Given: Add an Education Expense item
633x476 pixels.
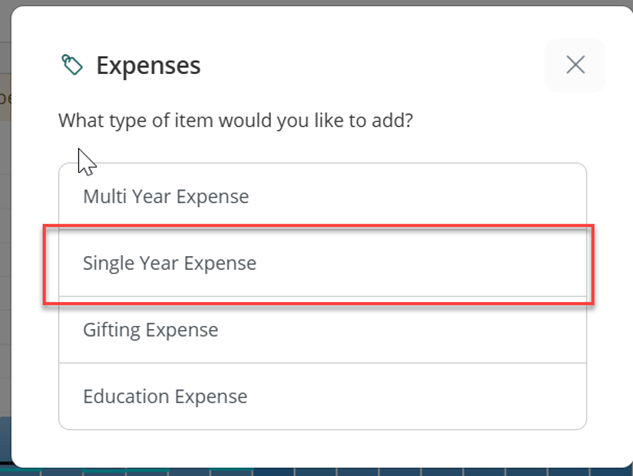Looking at the screenshot, I should (323, 396).
